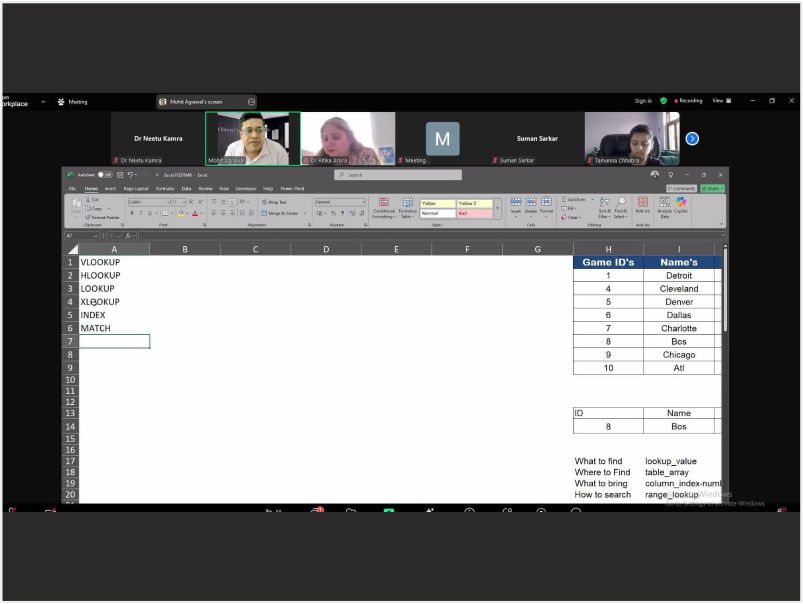Click the Comments button
This screenshot has height=604, width=803.
[683, 188]
